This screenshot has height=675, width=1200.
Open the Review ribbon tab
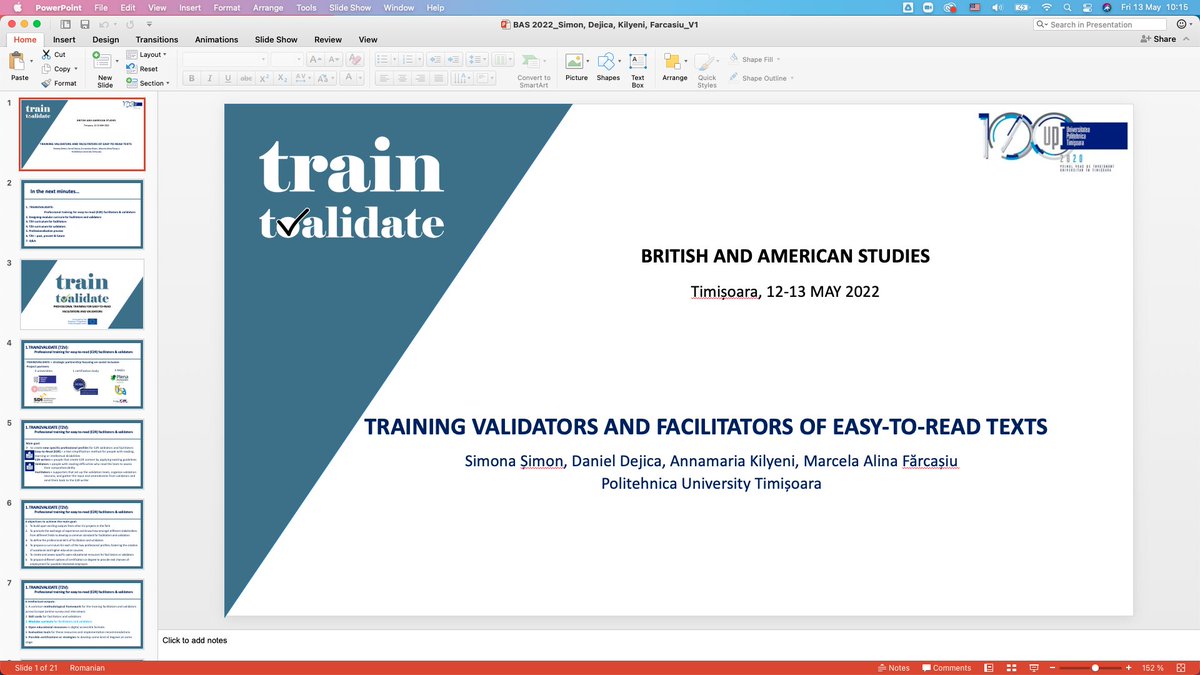[x=328, y=40]
